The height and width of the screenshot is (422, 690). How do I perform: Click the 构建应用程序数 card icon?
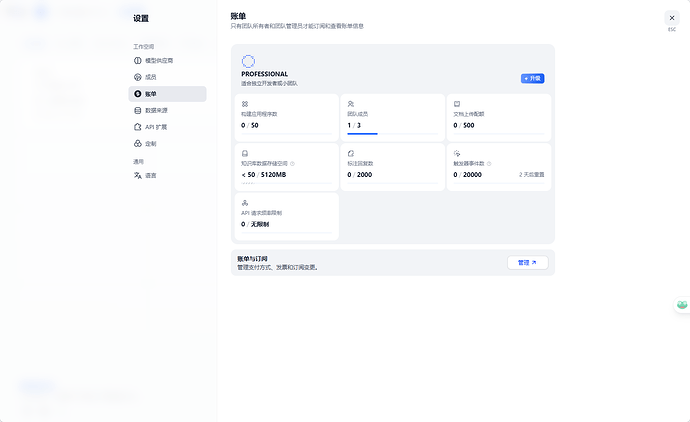point(245,104)
